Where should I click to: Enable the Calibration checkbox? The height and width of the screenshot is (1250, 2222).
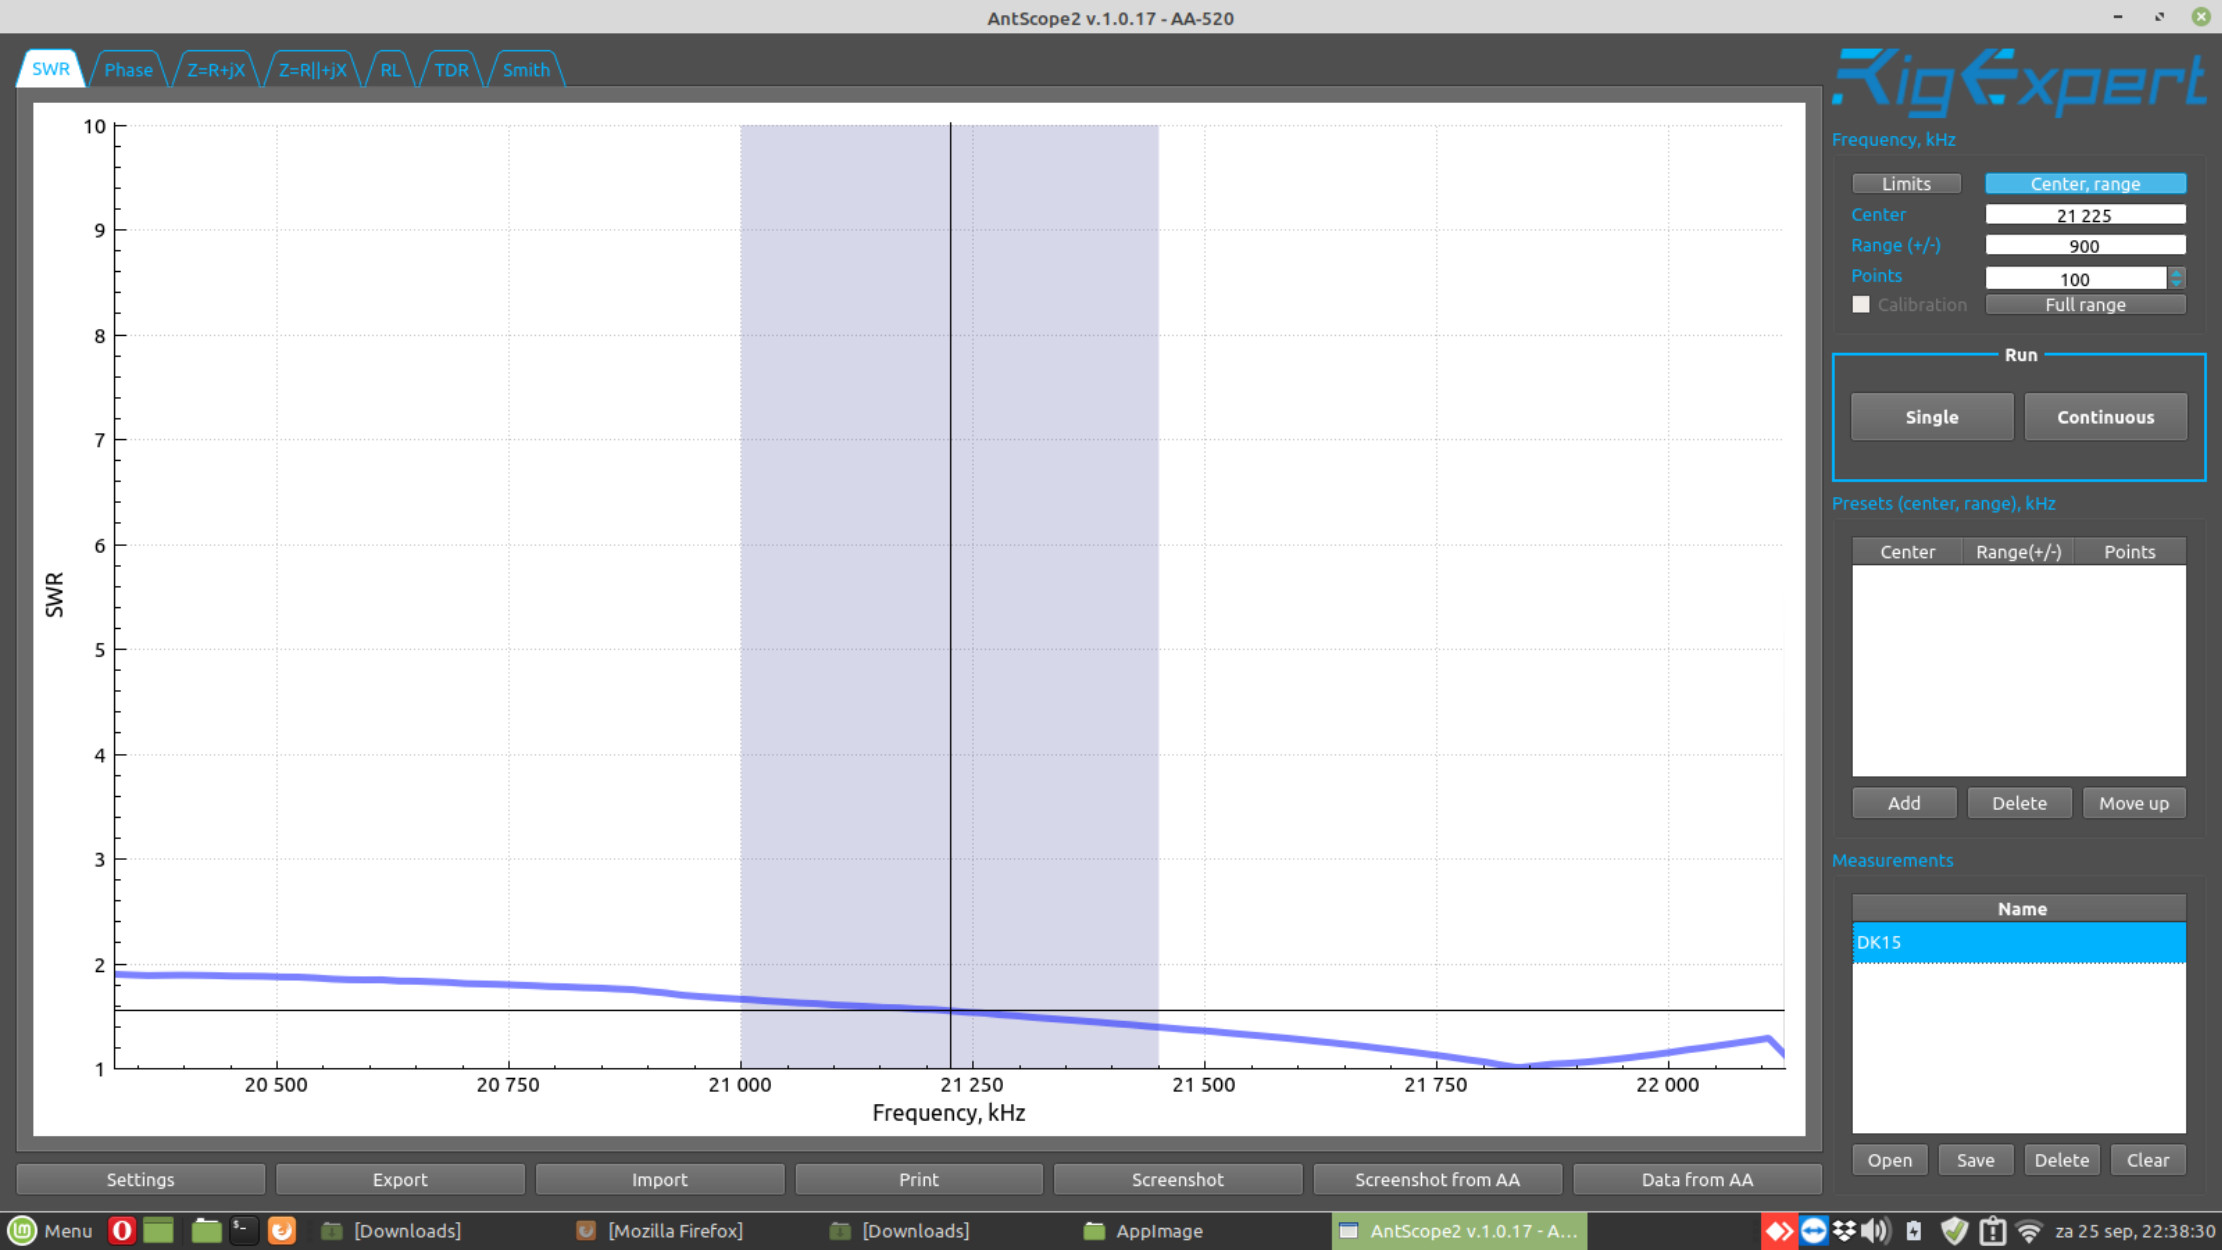pyautogui.click(x=1861, y=304)
